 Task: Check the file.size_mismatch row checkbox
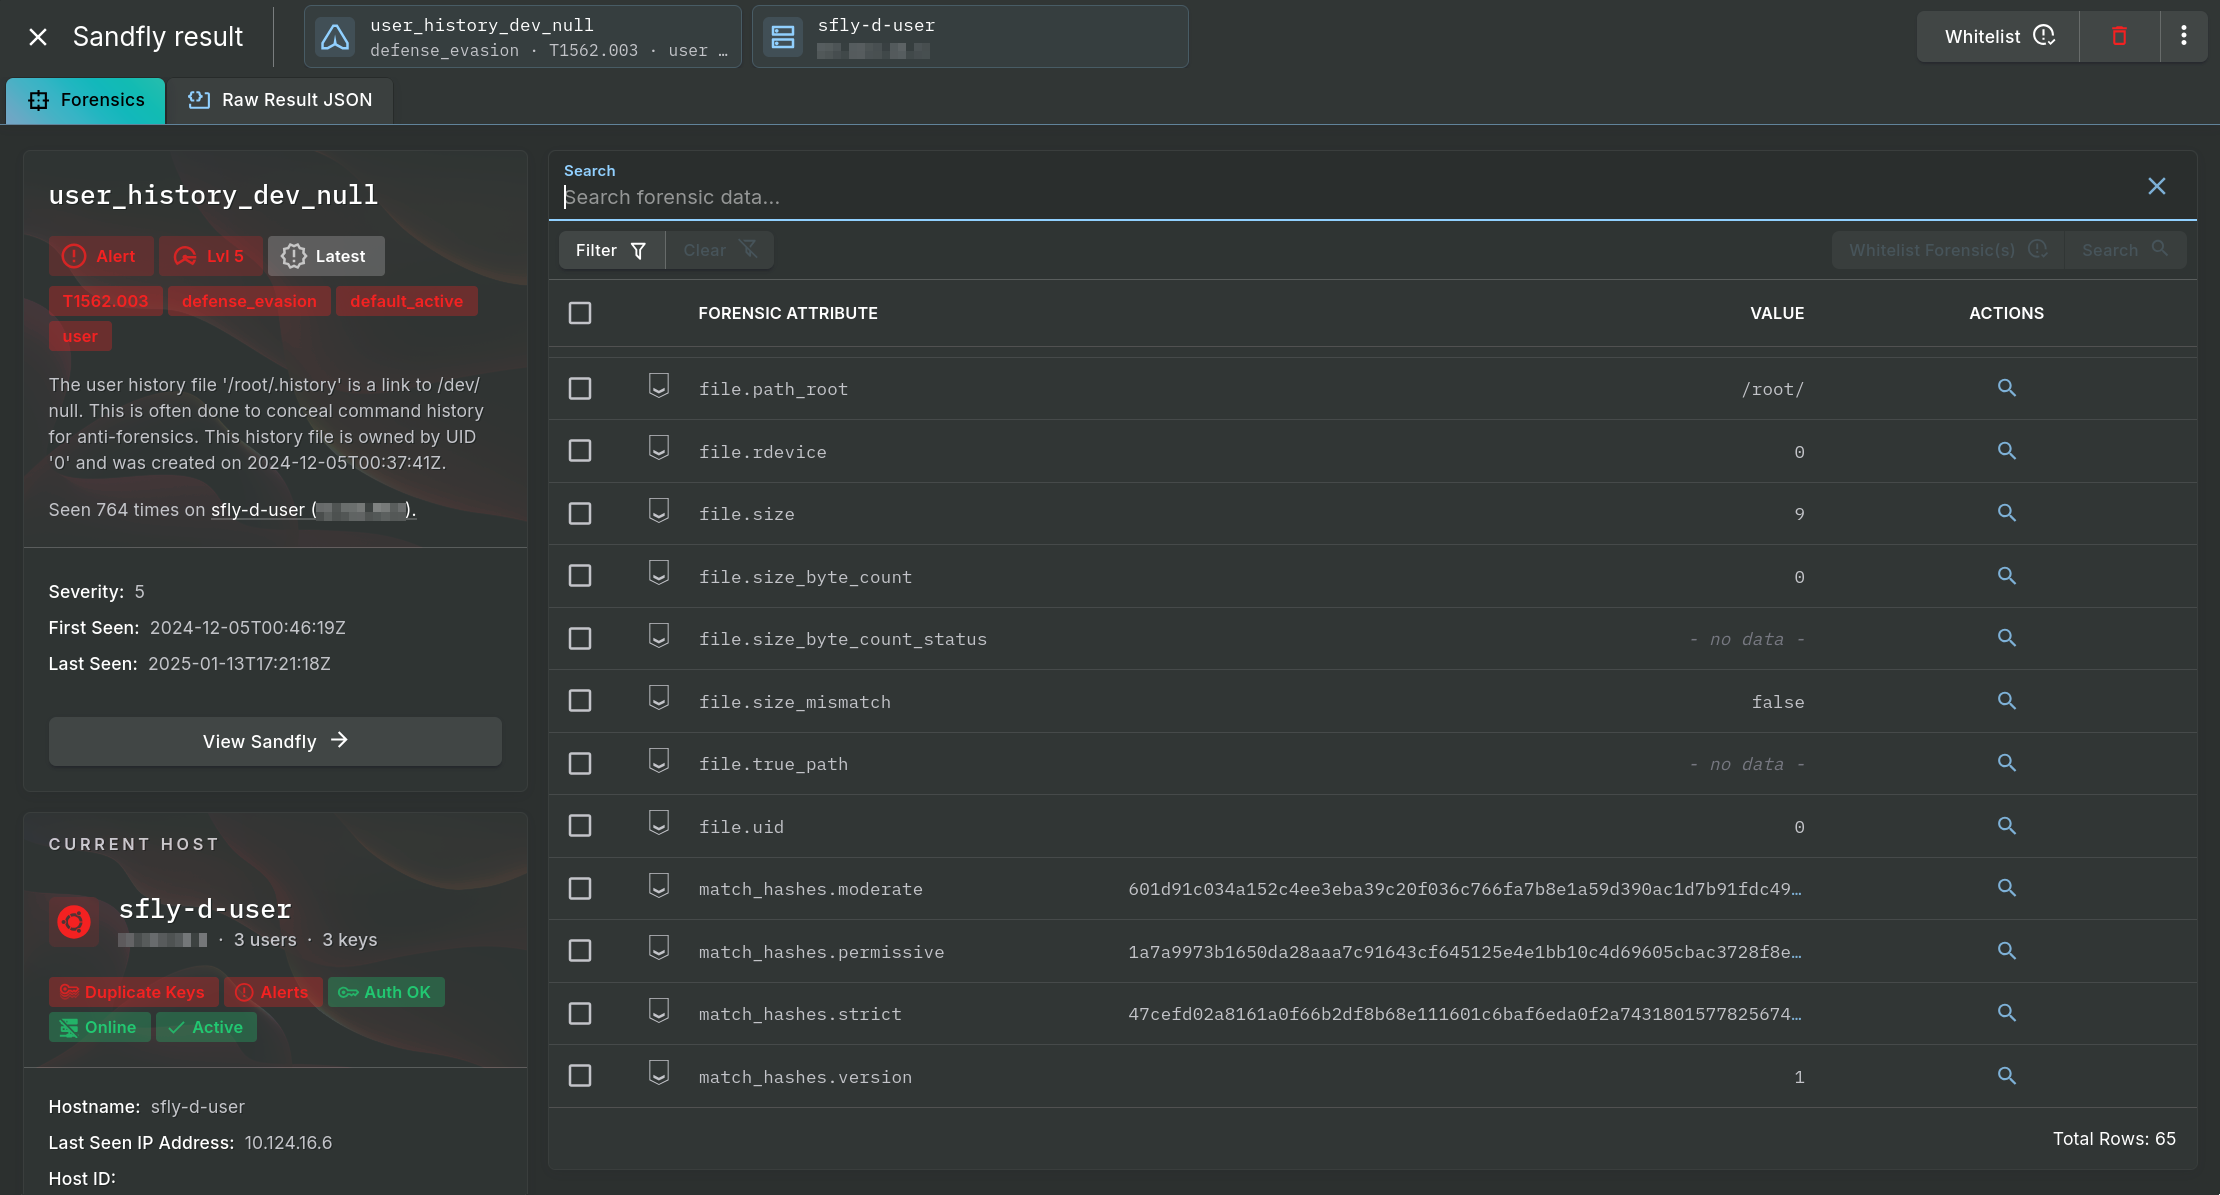pyautogui.click(x=580, y=701)
